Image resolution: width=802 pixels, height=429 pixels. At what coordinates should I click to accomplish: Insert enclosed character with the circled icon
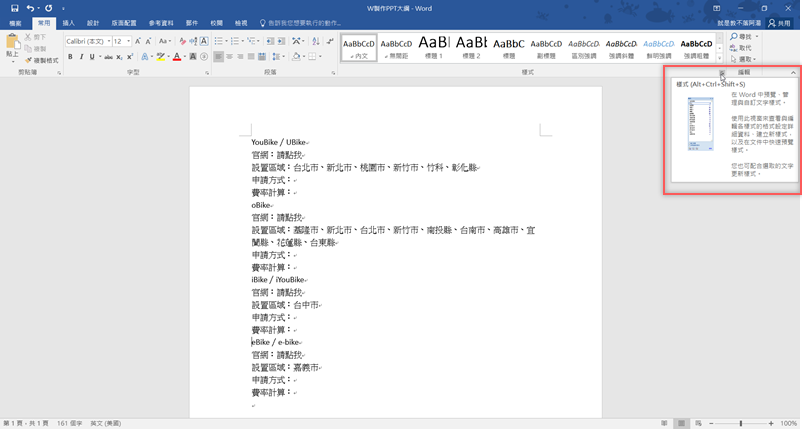[204, 57]
